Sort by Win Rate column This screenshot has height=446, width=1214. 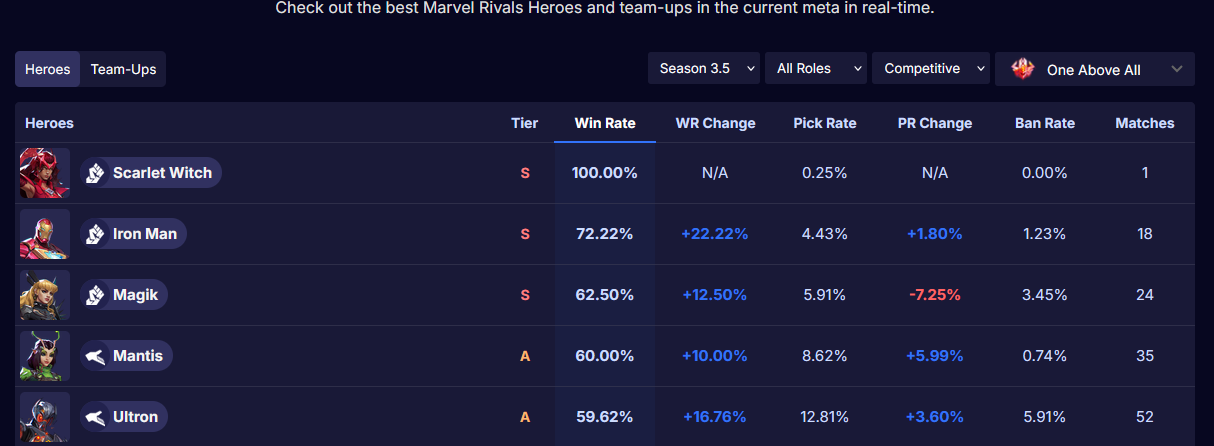click(x=605, y=123)
